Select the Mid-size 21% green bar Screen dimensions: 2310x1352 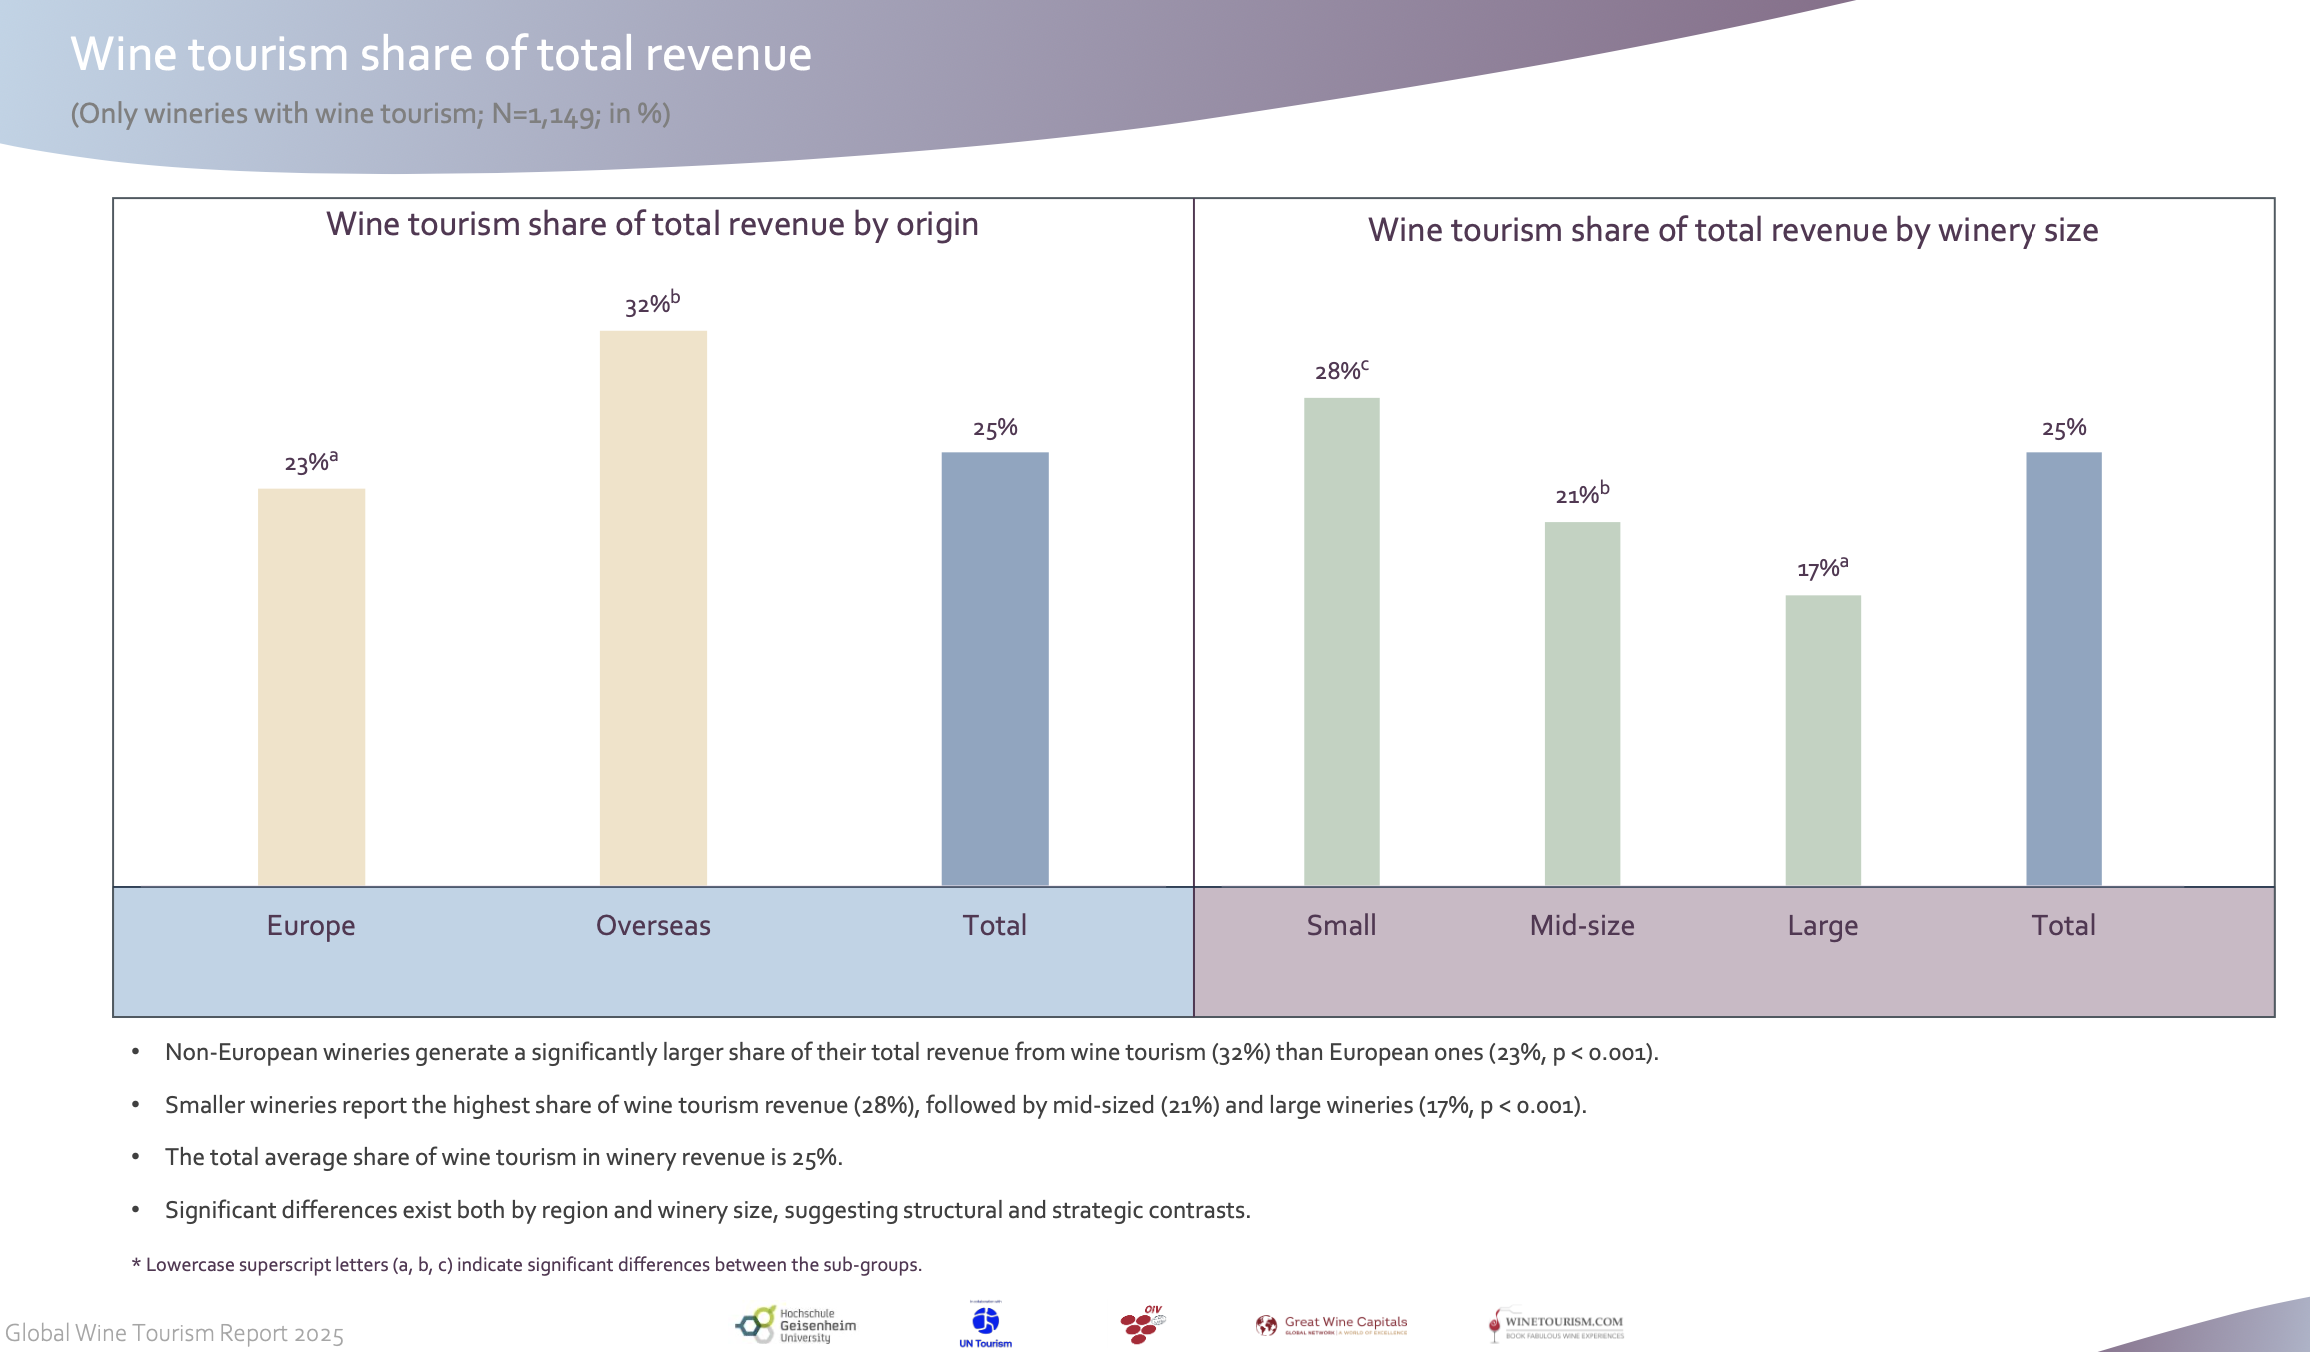(x=1582, y=703)
